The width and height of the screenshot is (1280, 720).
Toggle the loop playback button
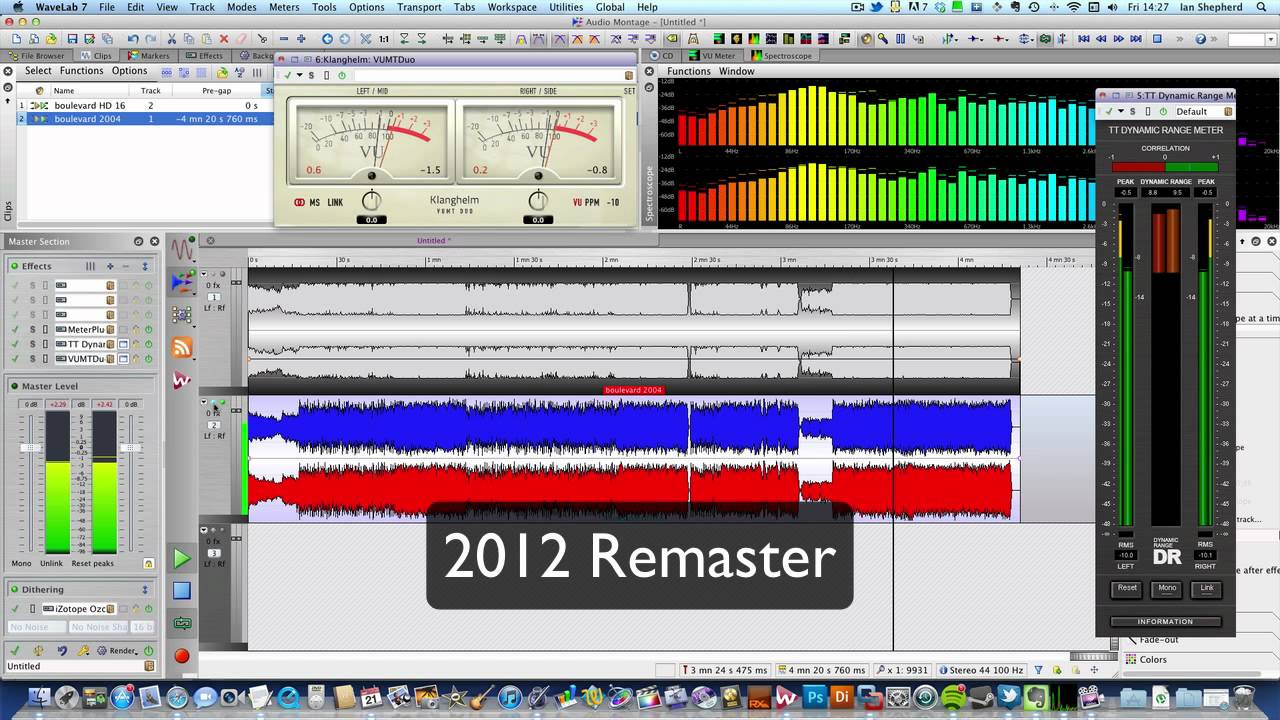pyautogui.click(x=182, y=623)
